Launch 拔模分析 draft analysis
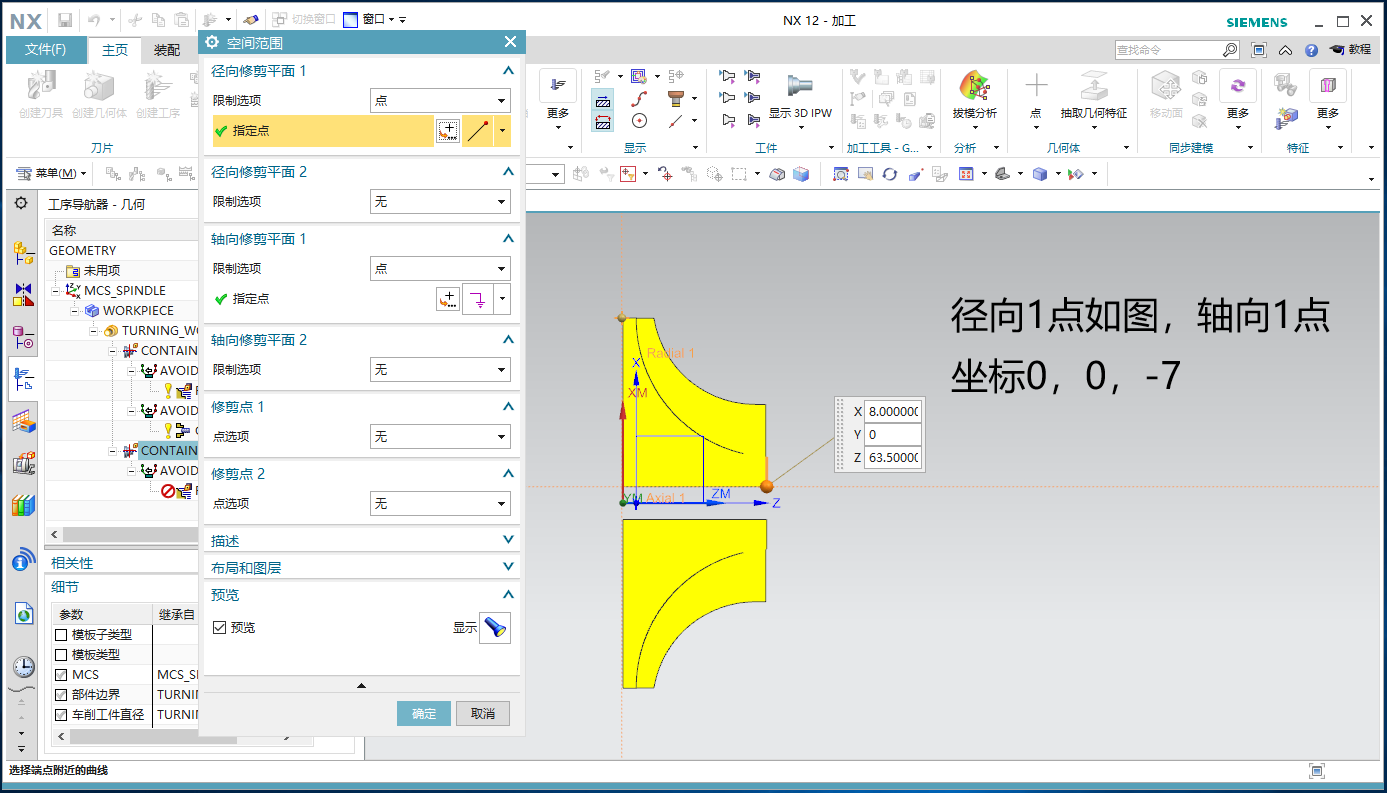Screen dimensions: 1387x793 click(x=975, y=98)
